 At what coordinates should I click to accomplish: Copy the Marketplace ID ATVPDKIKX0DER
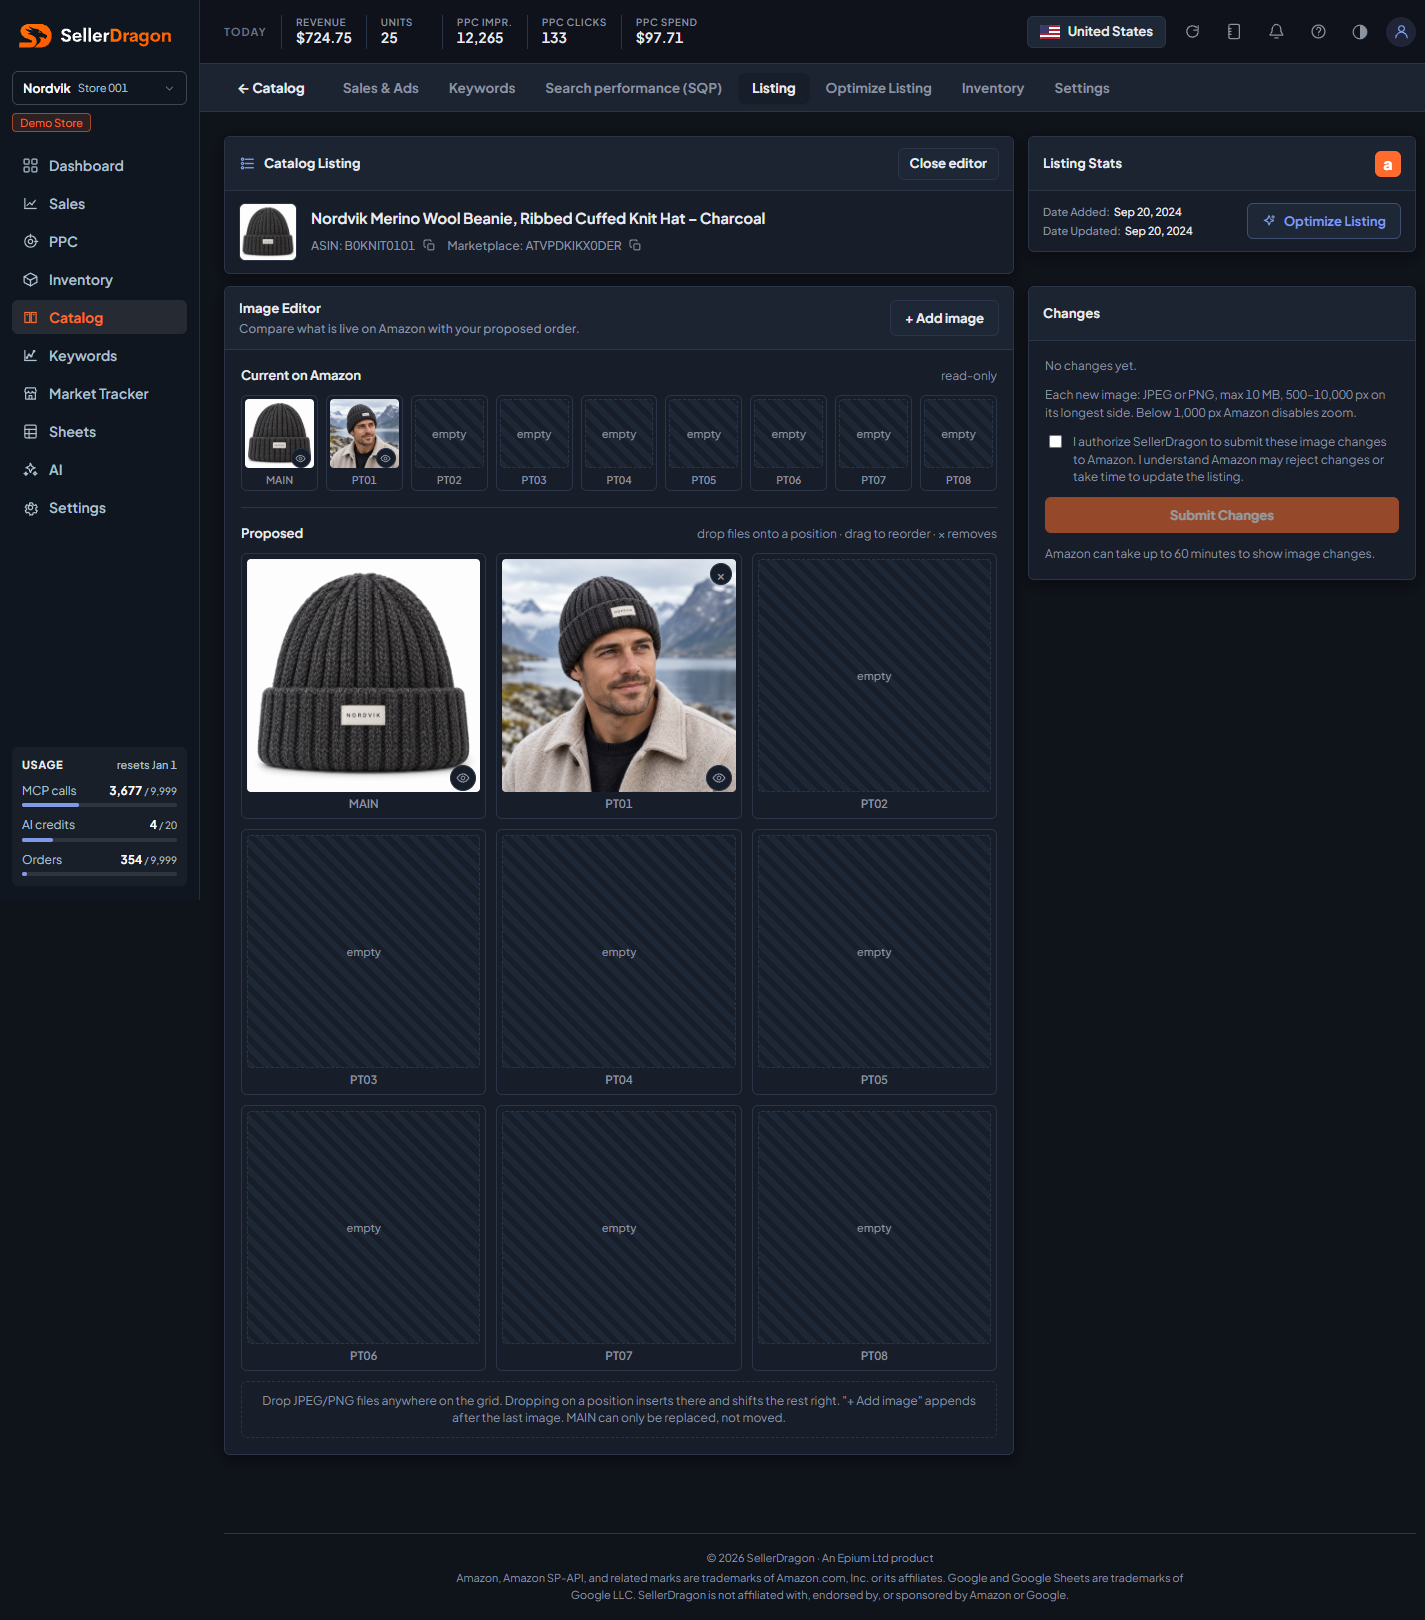click(635, 246)
